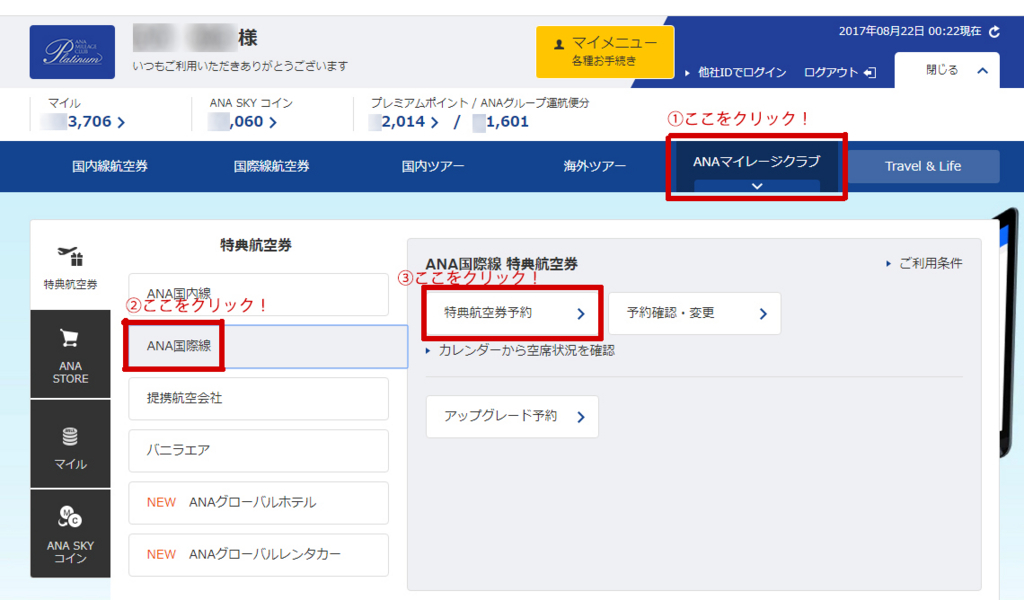The width and height of the screenshot is (1024, 600).
Task: Click the ログアウト logout link
Action: point(839,73)
